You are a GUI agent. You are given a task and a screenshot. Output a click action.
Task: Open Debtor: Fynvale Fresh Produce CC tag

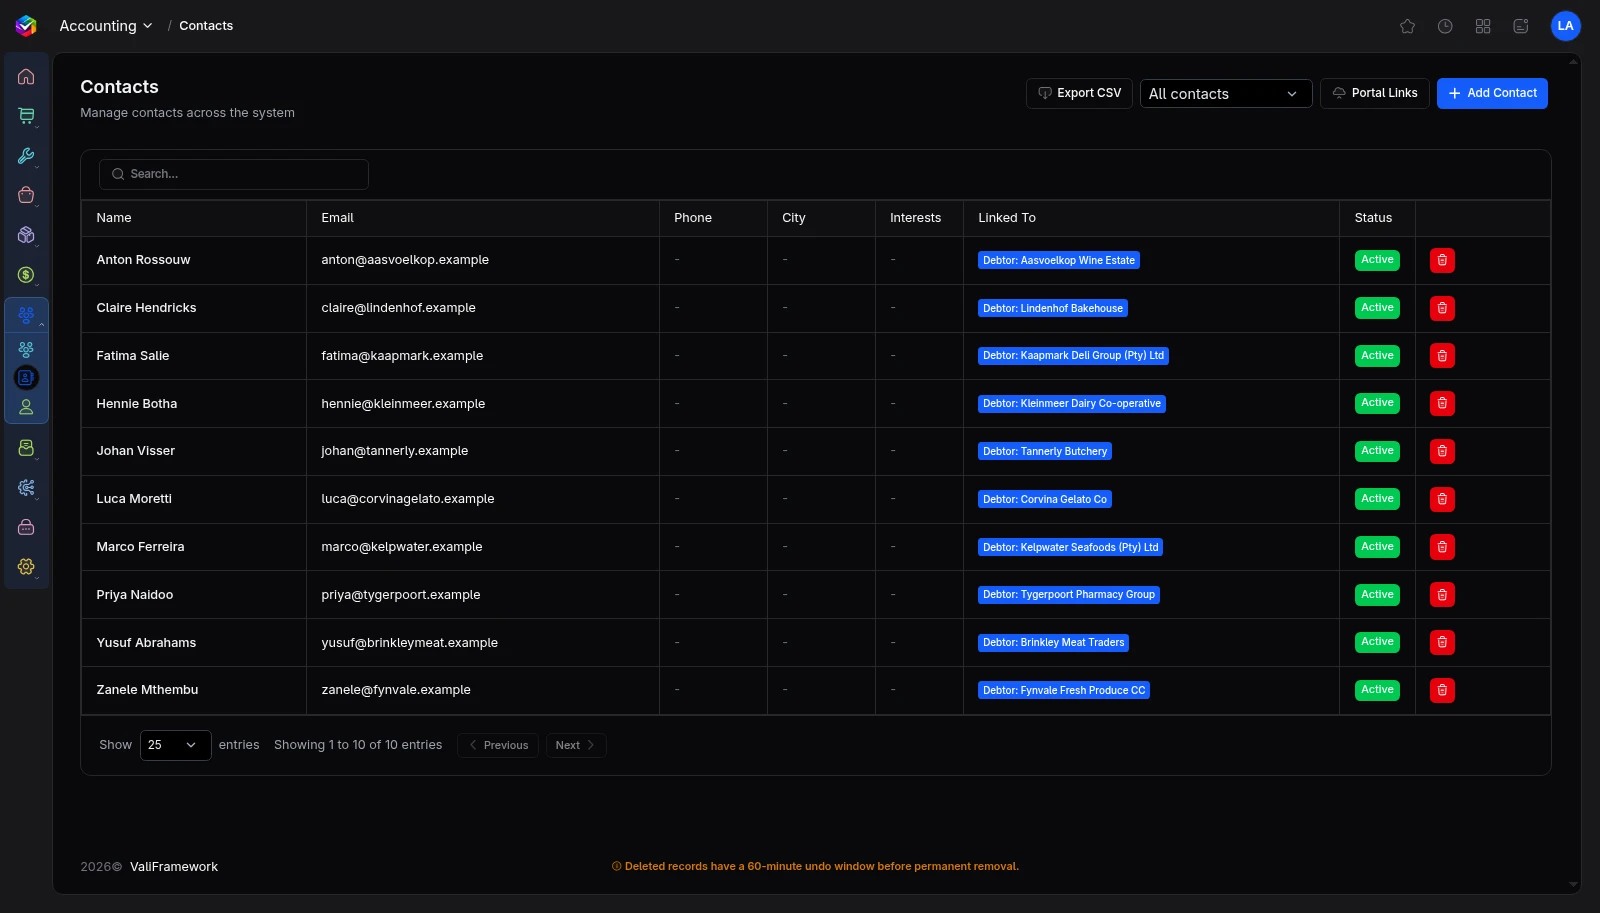click(1064, 690)
